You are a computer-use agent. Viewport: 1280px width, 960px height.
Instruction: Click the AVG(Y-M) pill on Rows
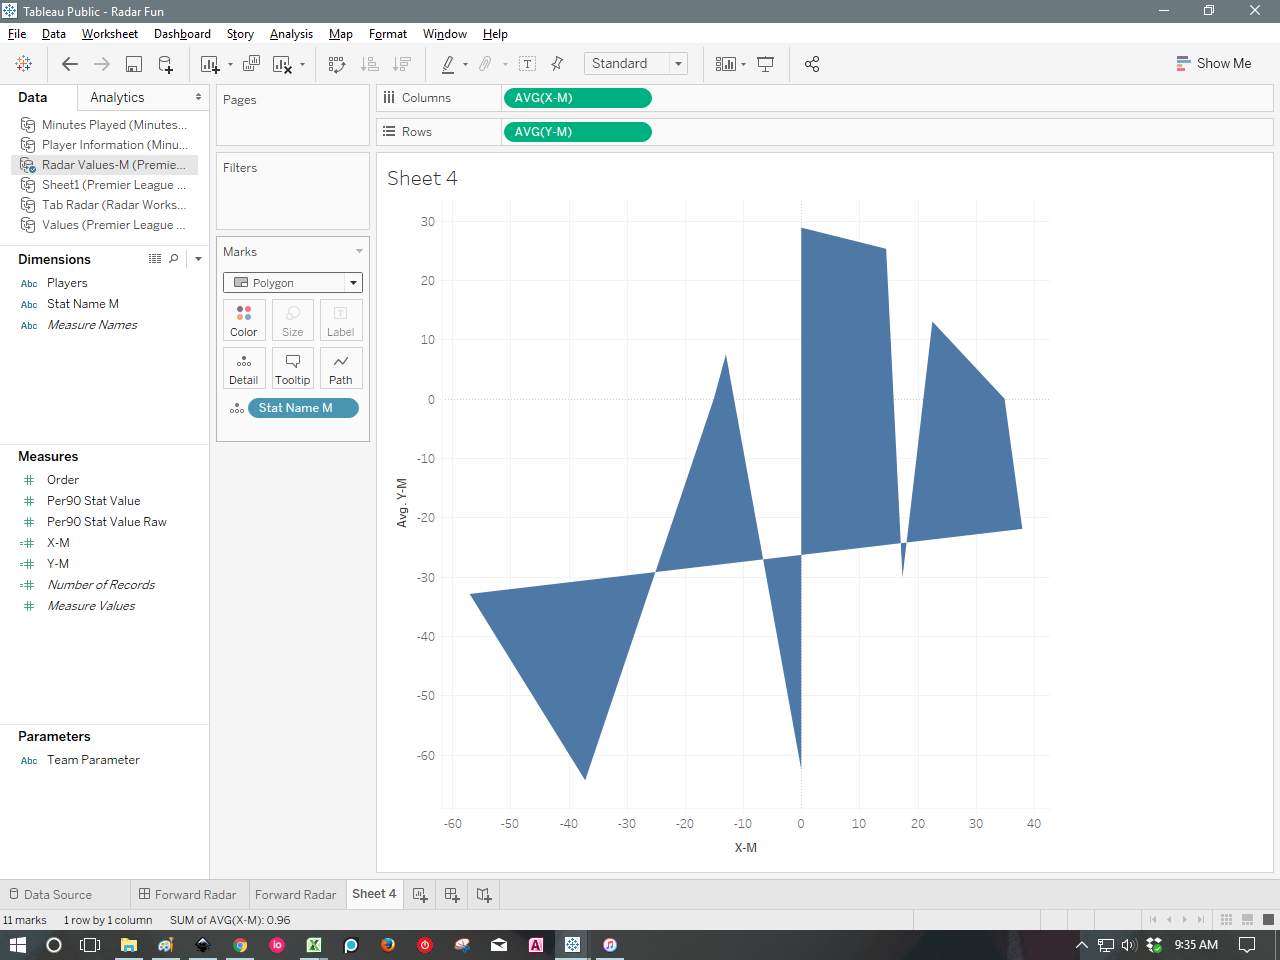tap(577, 131)
